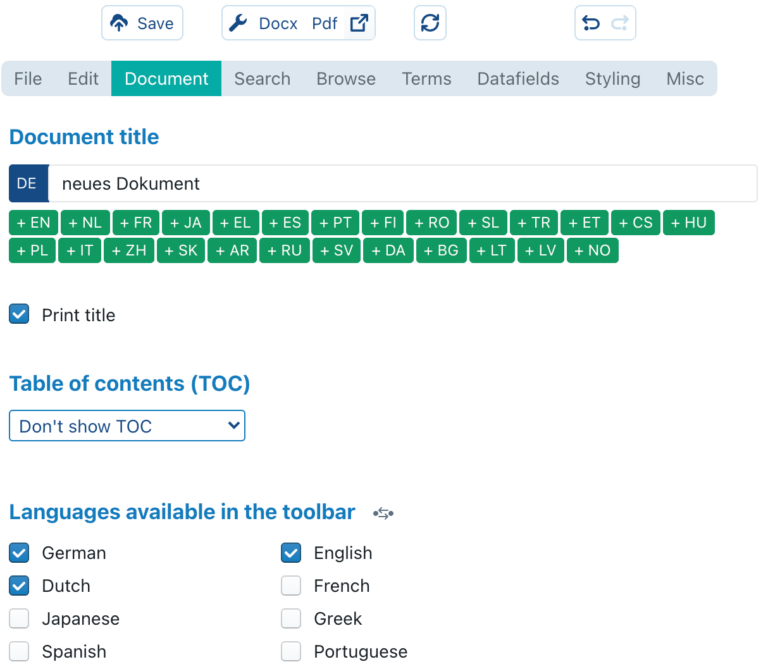The image size is (768, 669).
Task: Click the refresh arrows icon
Action: pos(430,23)
